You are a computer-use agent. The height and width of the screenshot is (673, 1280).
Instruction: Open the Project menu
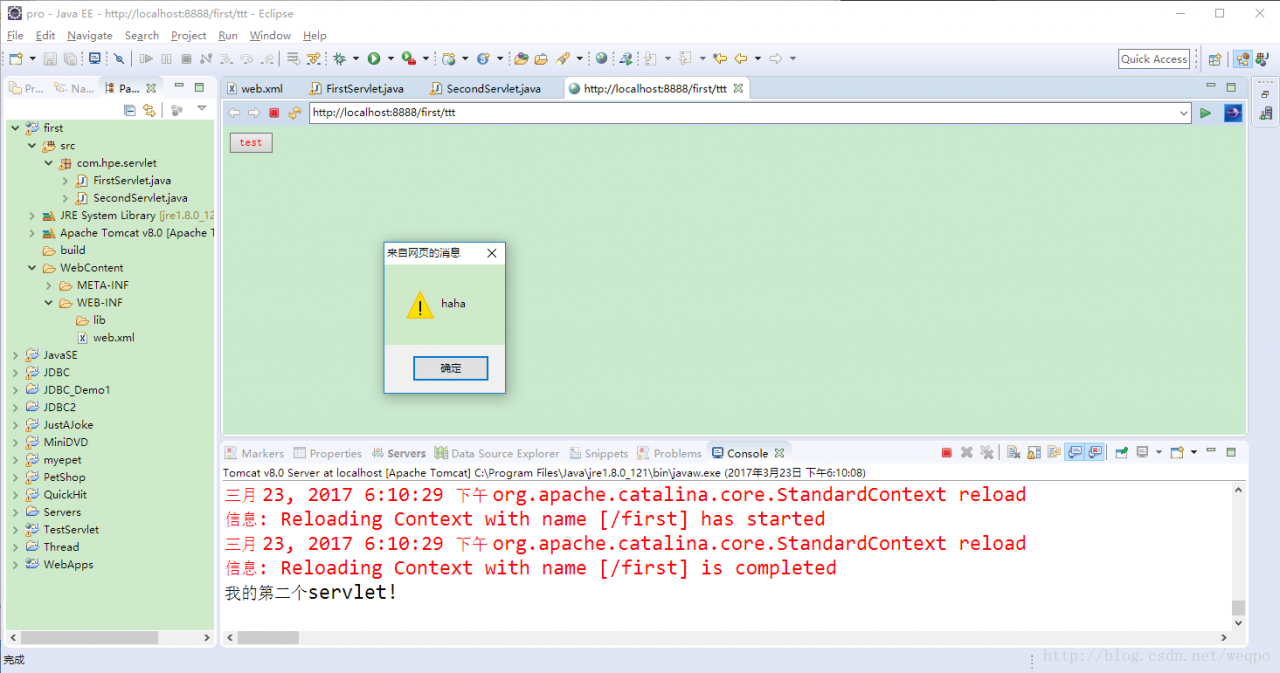pyautogui.click(x=188, y=35)
